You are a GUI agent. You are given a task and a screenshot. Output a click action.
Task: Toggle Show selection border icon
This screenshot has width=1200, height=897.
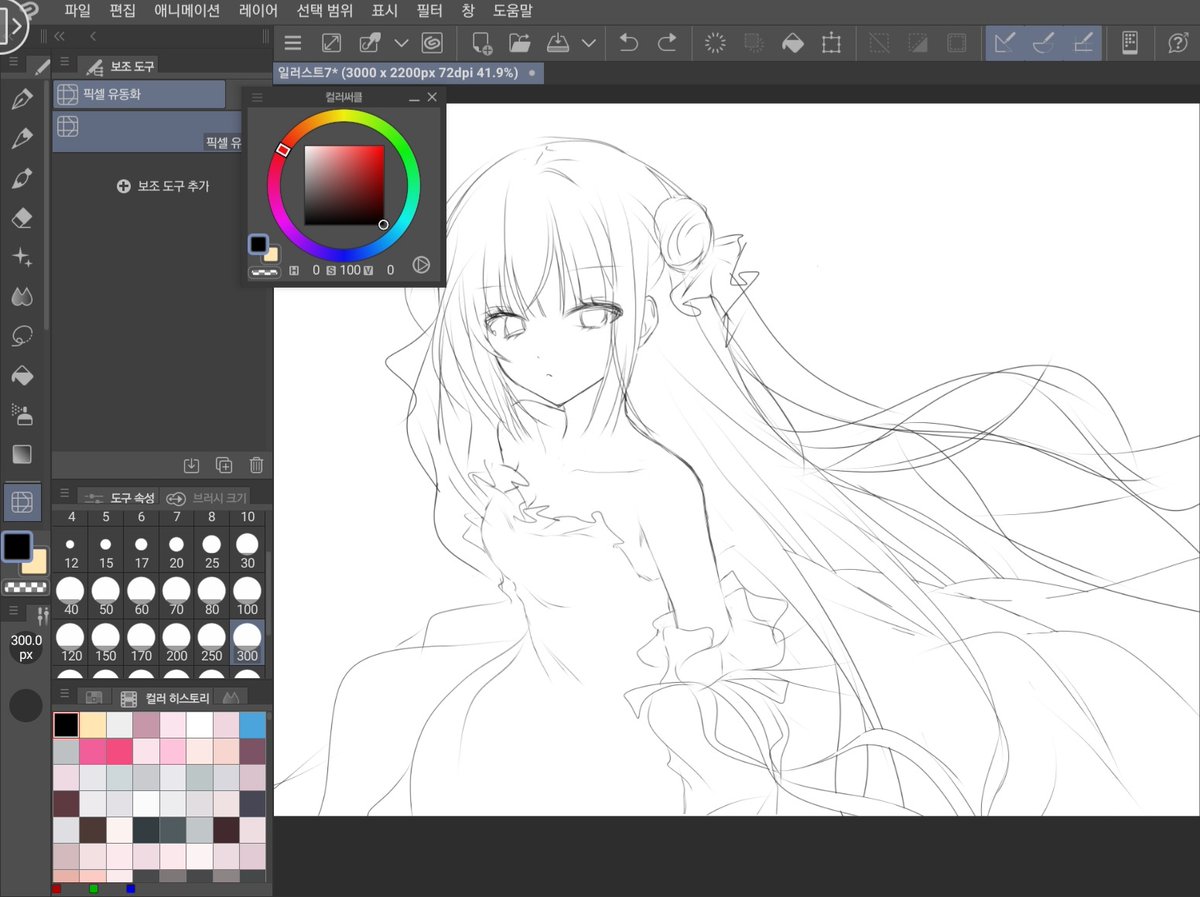[x=956, y=43]
